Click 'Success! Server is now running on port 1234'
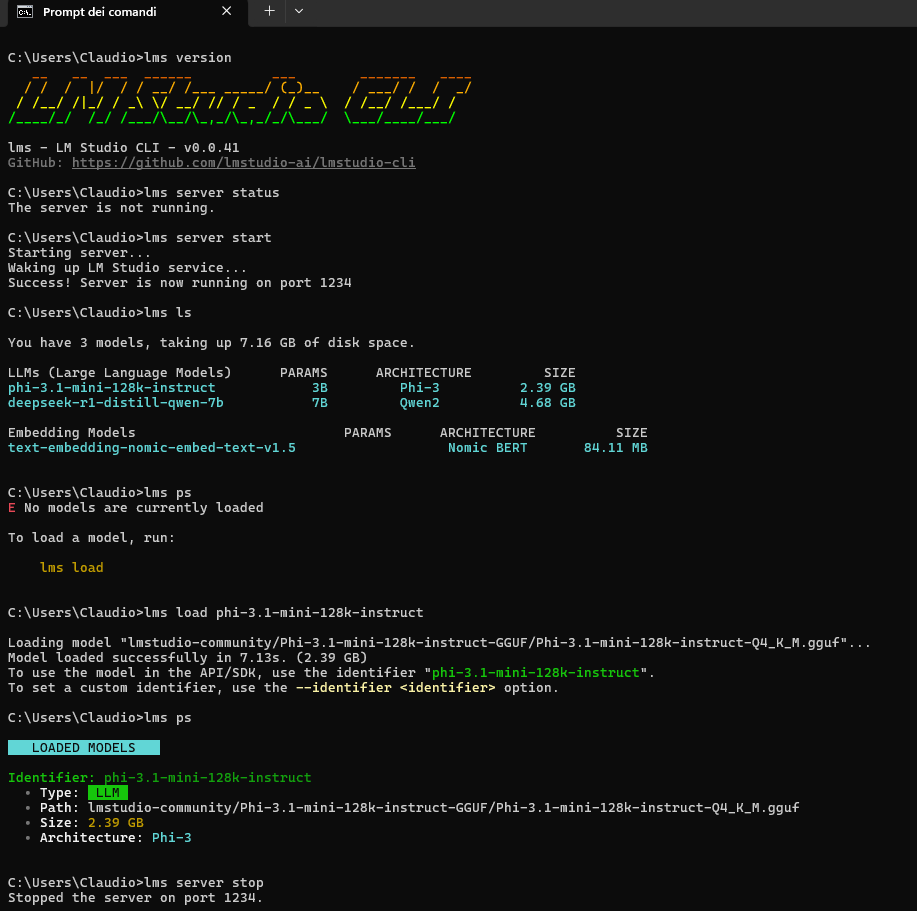 coord(180,282)
